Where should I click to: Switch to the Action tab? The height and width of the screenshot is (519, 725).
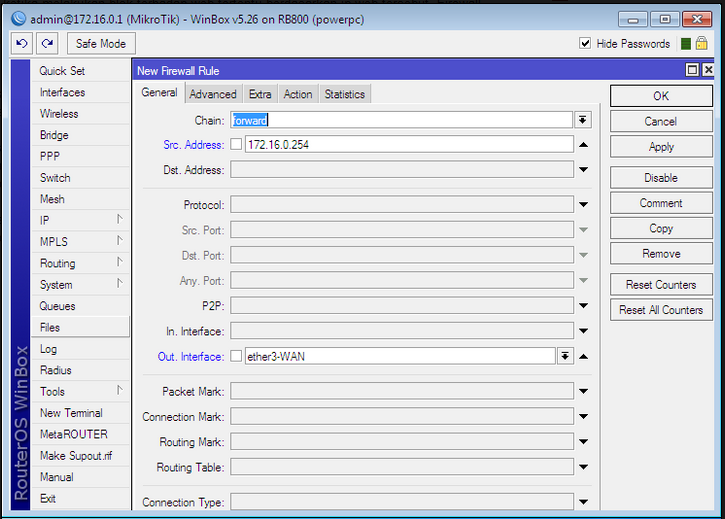298,94
